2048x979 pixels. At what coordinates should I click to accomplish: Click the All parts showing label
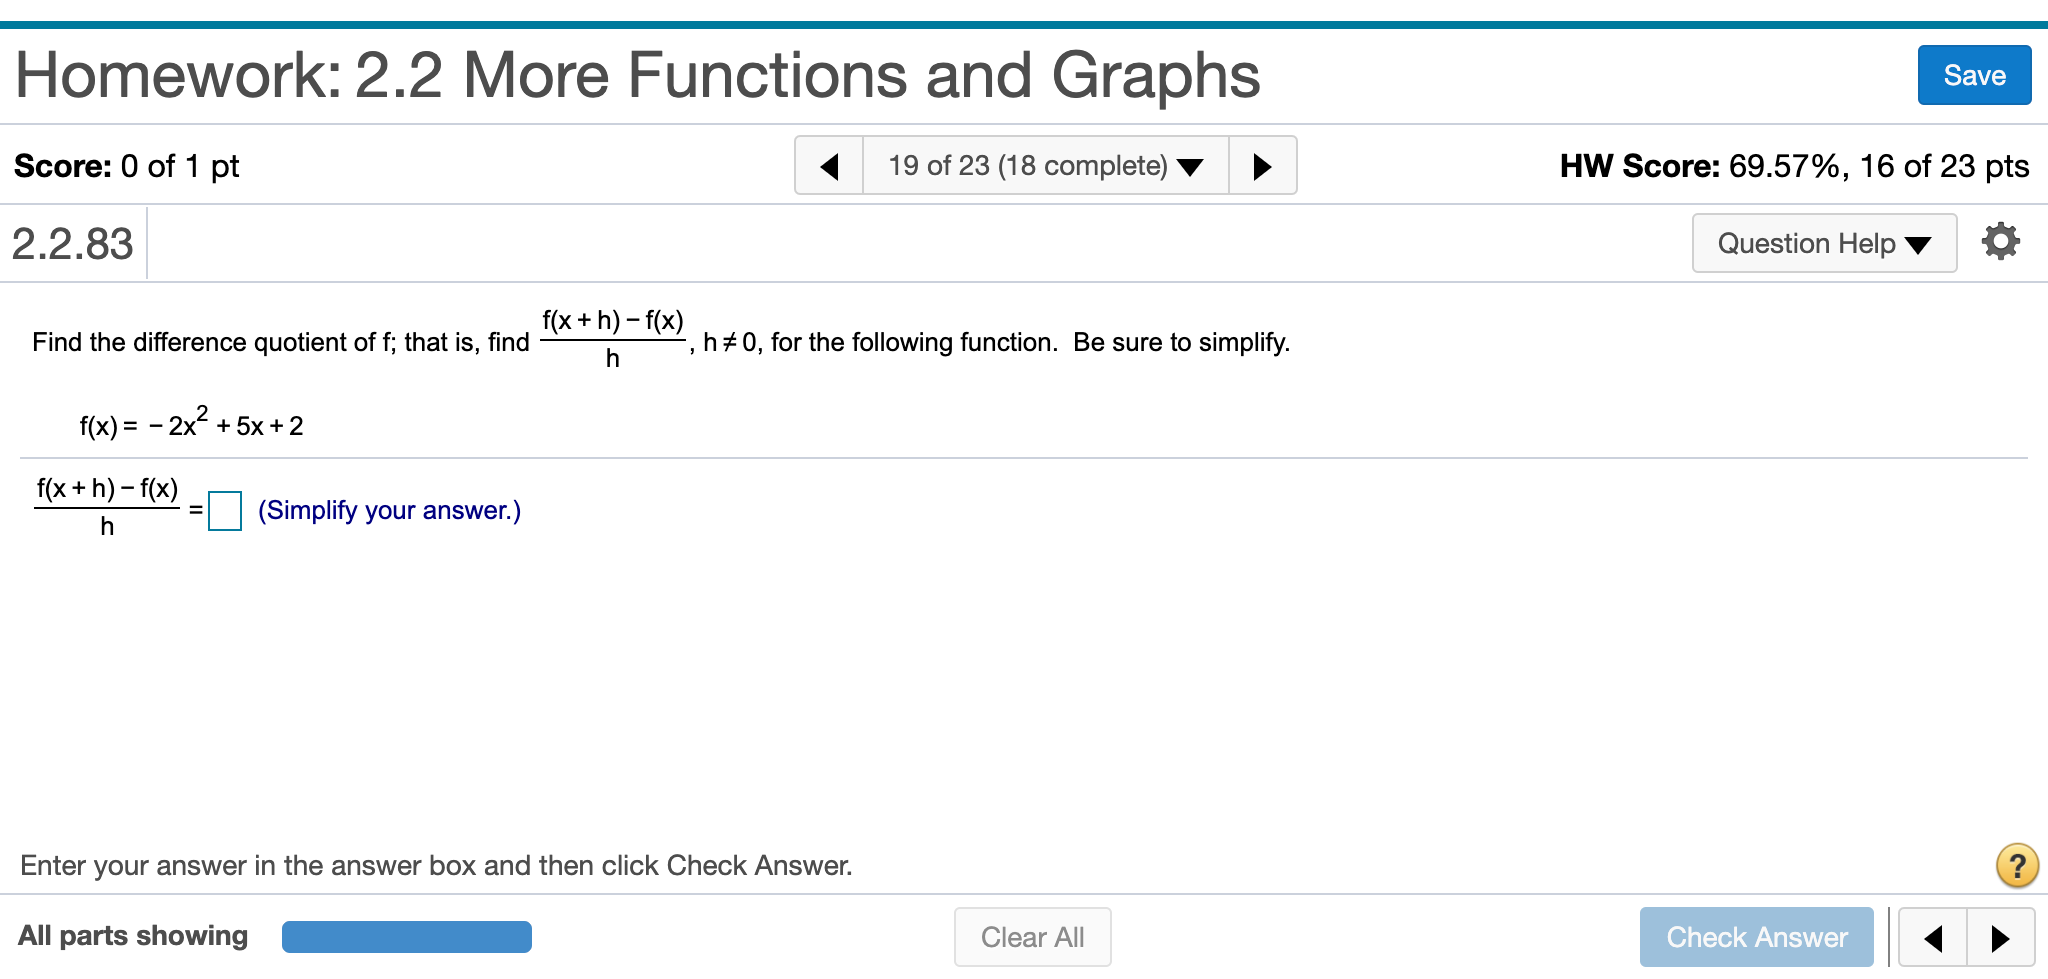pos(133,936)
